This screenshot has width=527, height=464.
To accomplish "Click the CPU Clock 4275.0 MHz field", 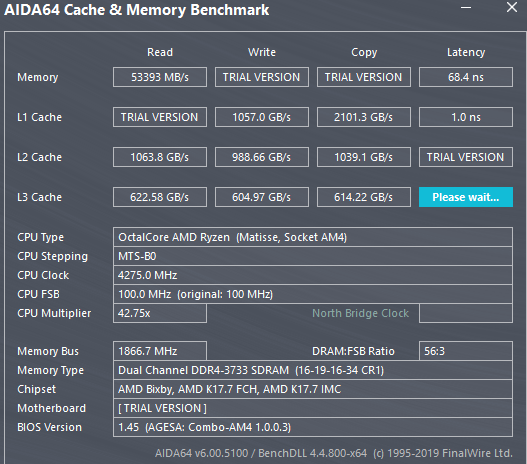I will coord(313,275).
